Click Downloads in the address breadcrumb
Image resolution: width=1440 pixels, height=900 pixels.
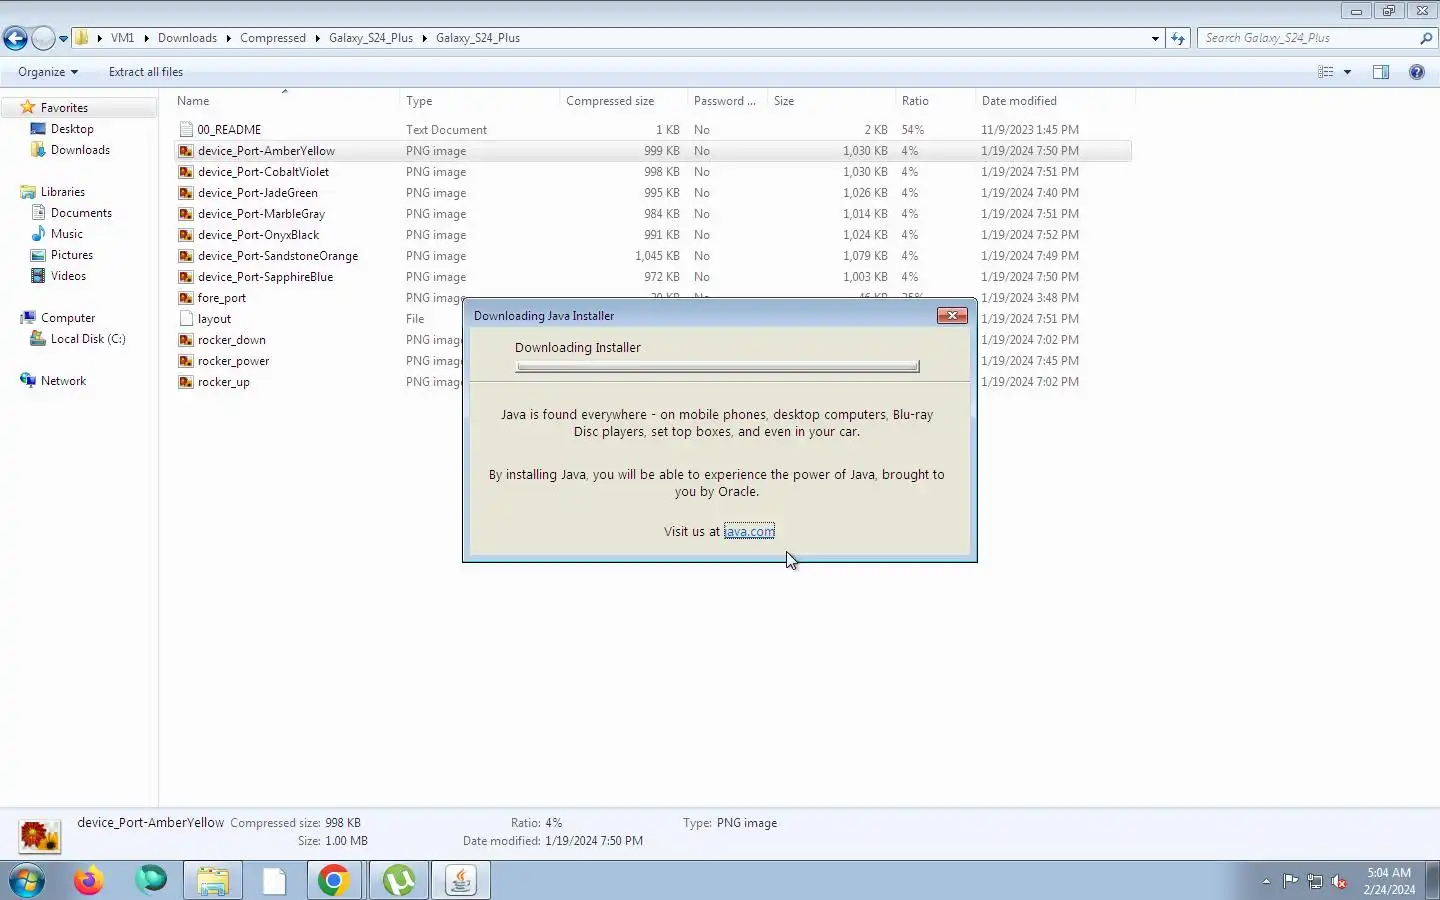(x=187, y=38)
